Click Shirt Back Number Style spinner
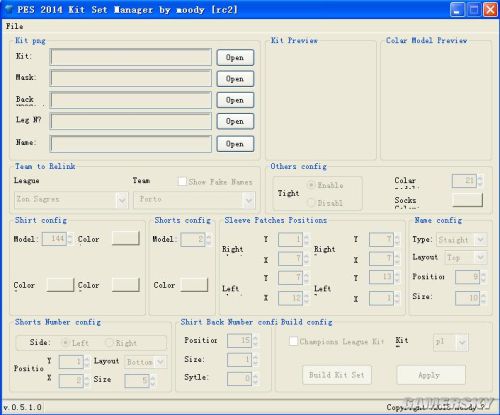 [x=242, y=378]
